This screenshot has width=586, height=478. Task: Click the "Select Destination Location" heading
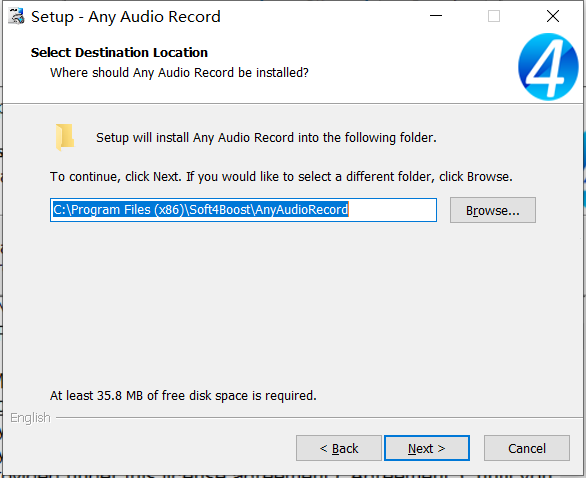[x=119, y=53]
